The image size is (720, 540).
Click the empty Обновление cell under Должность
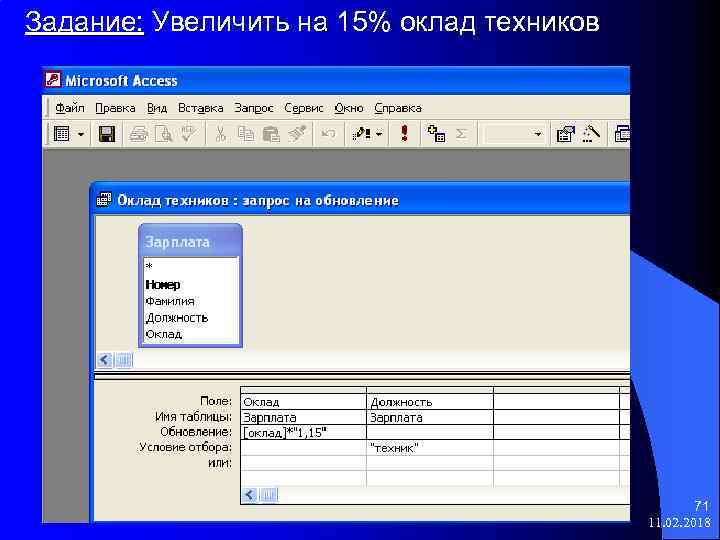coord(430,433)
